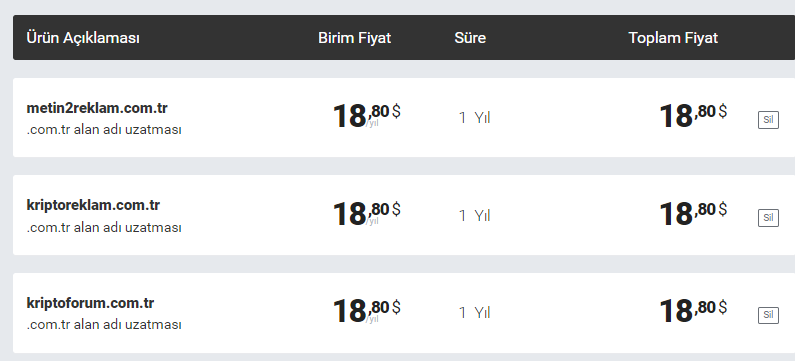This screenshot has height=361, width=795.
Task: Remove kriptoreklam.com.tr with its Sil button
Action: tap(768, 218)
